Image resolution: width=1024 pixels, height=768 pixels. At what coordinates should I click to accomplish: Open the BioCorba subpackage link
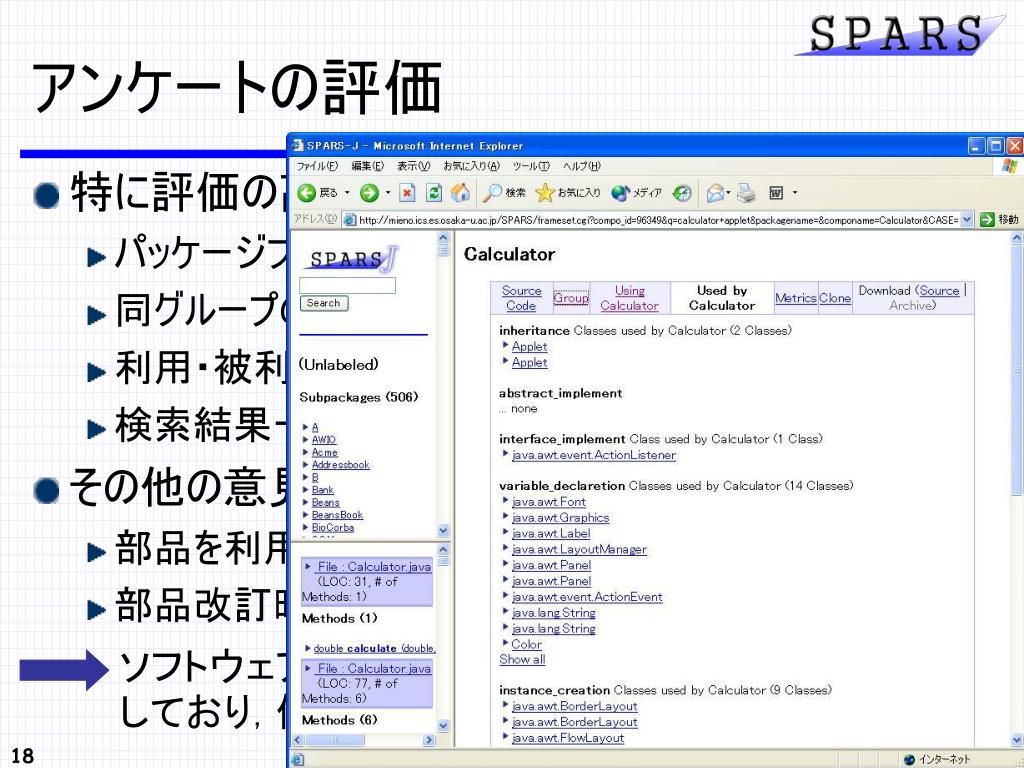click(332, 528)
